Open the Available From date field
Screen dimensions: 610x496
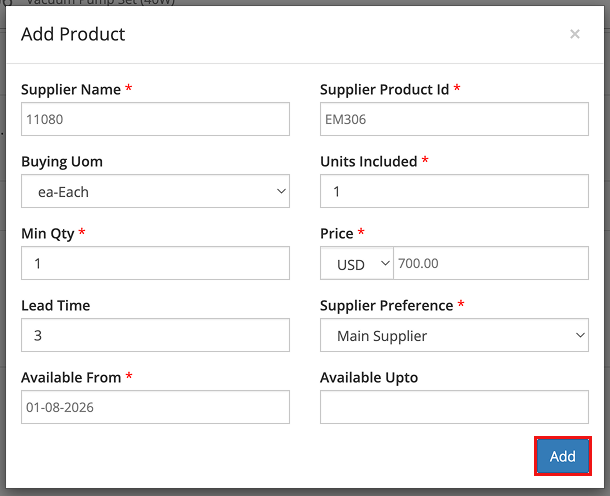[x=155, y=408]
